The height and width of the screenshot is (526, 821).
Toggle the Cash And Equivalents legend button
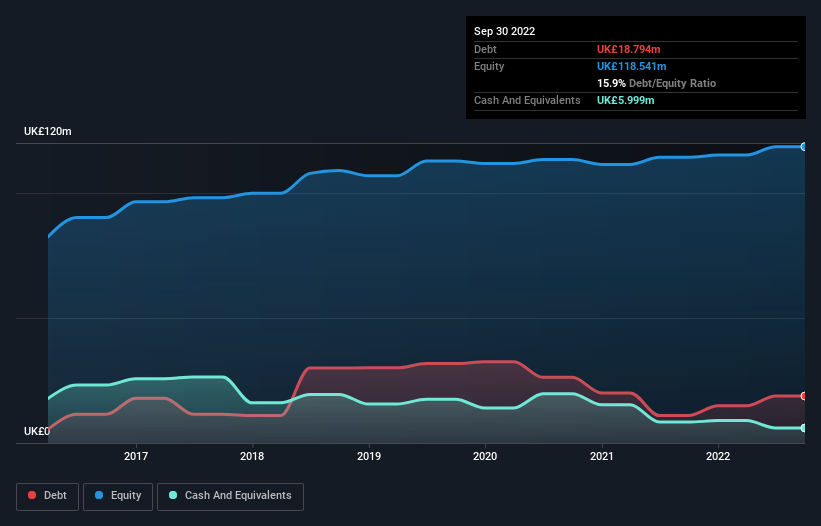(230, 496)
